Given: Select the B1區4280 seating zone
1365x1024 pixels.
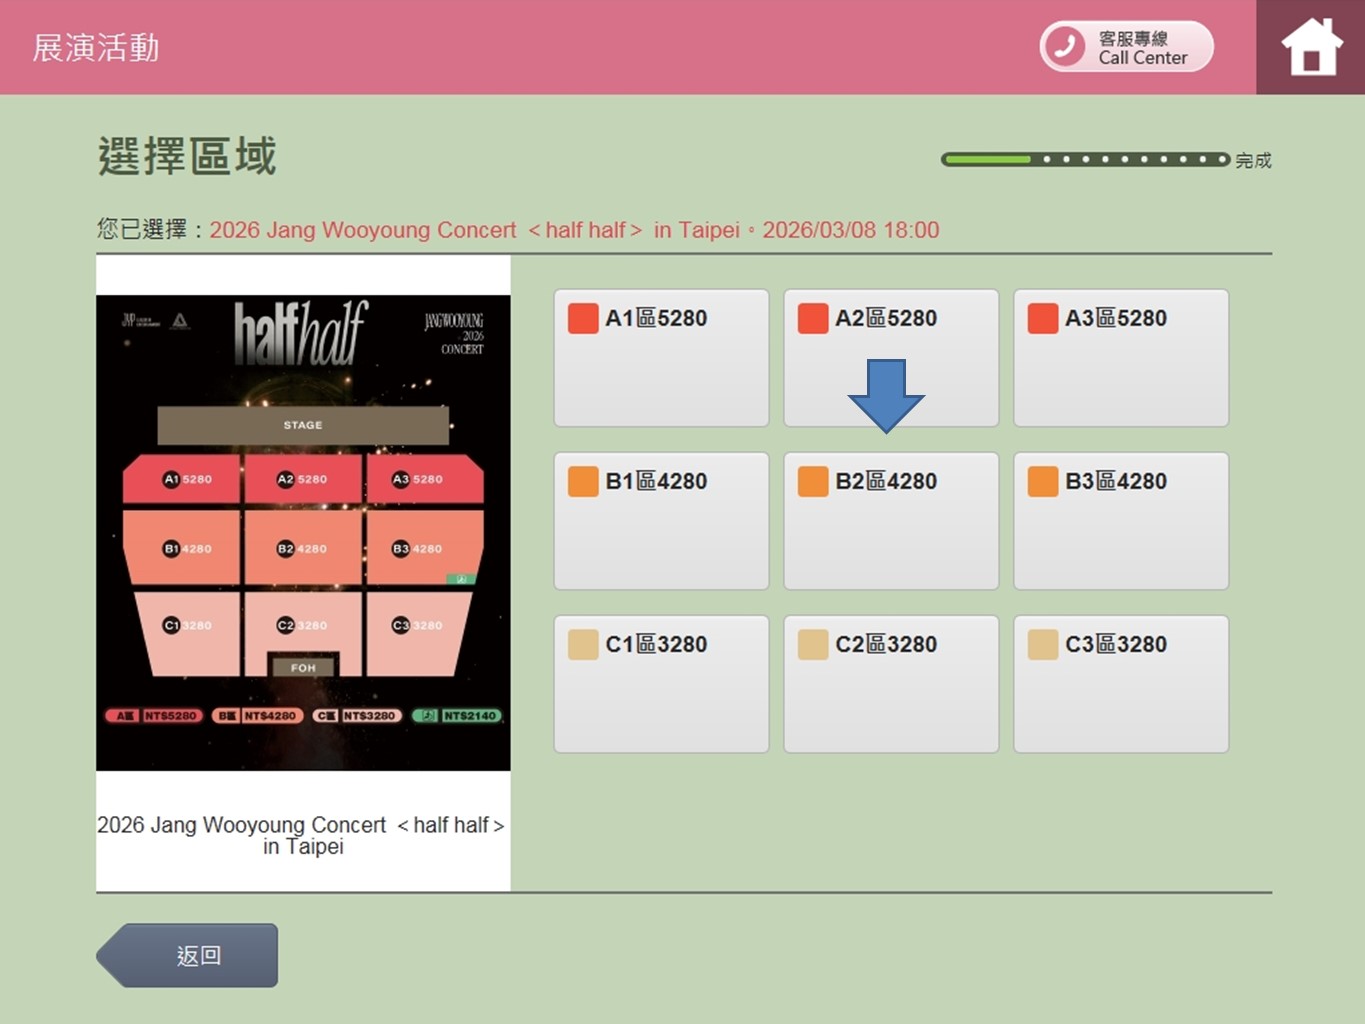Looking at the screenshot, I should tap(661, 521).
